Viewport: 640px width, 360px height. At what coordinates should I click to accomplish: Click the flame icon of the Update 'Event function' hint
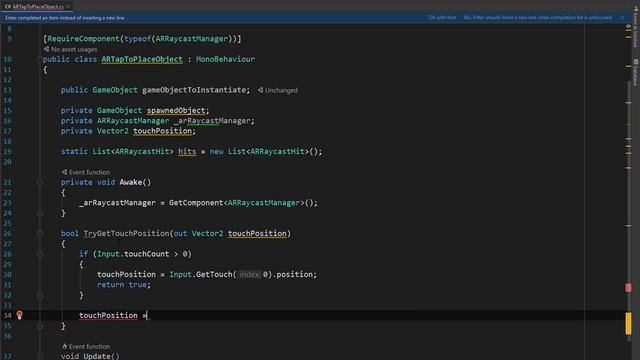tap(64, 347)
